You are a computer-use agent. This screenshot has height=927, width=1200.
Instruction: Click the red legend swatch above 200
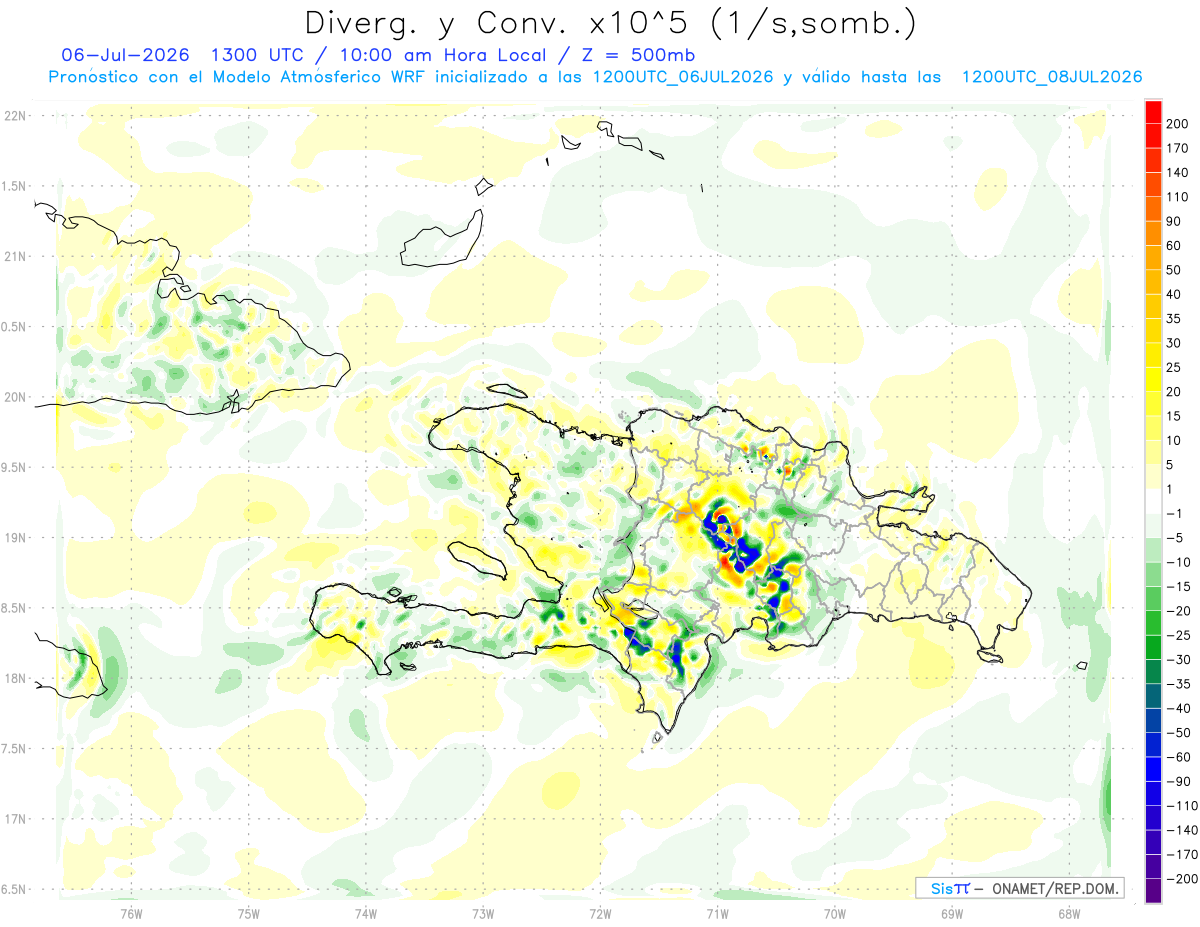tap(1153, 112)
